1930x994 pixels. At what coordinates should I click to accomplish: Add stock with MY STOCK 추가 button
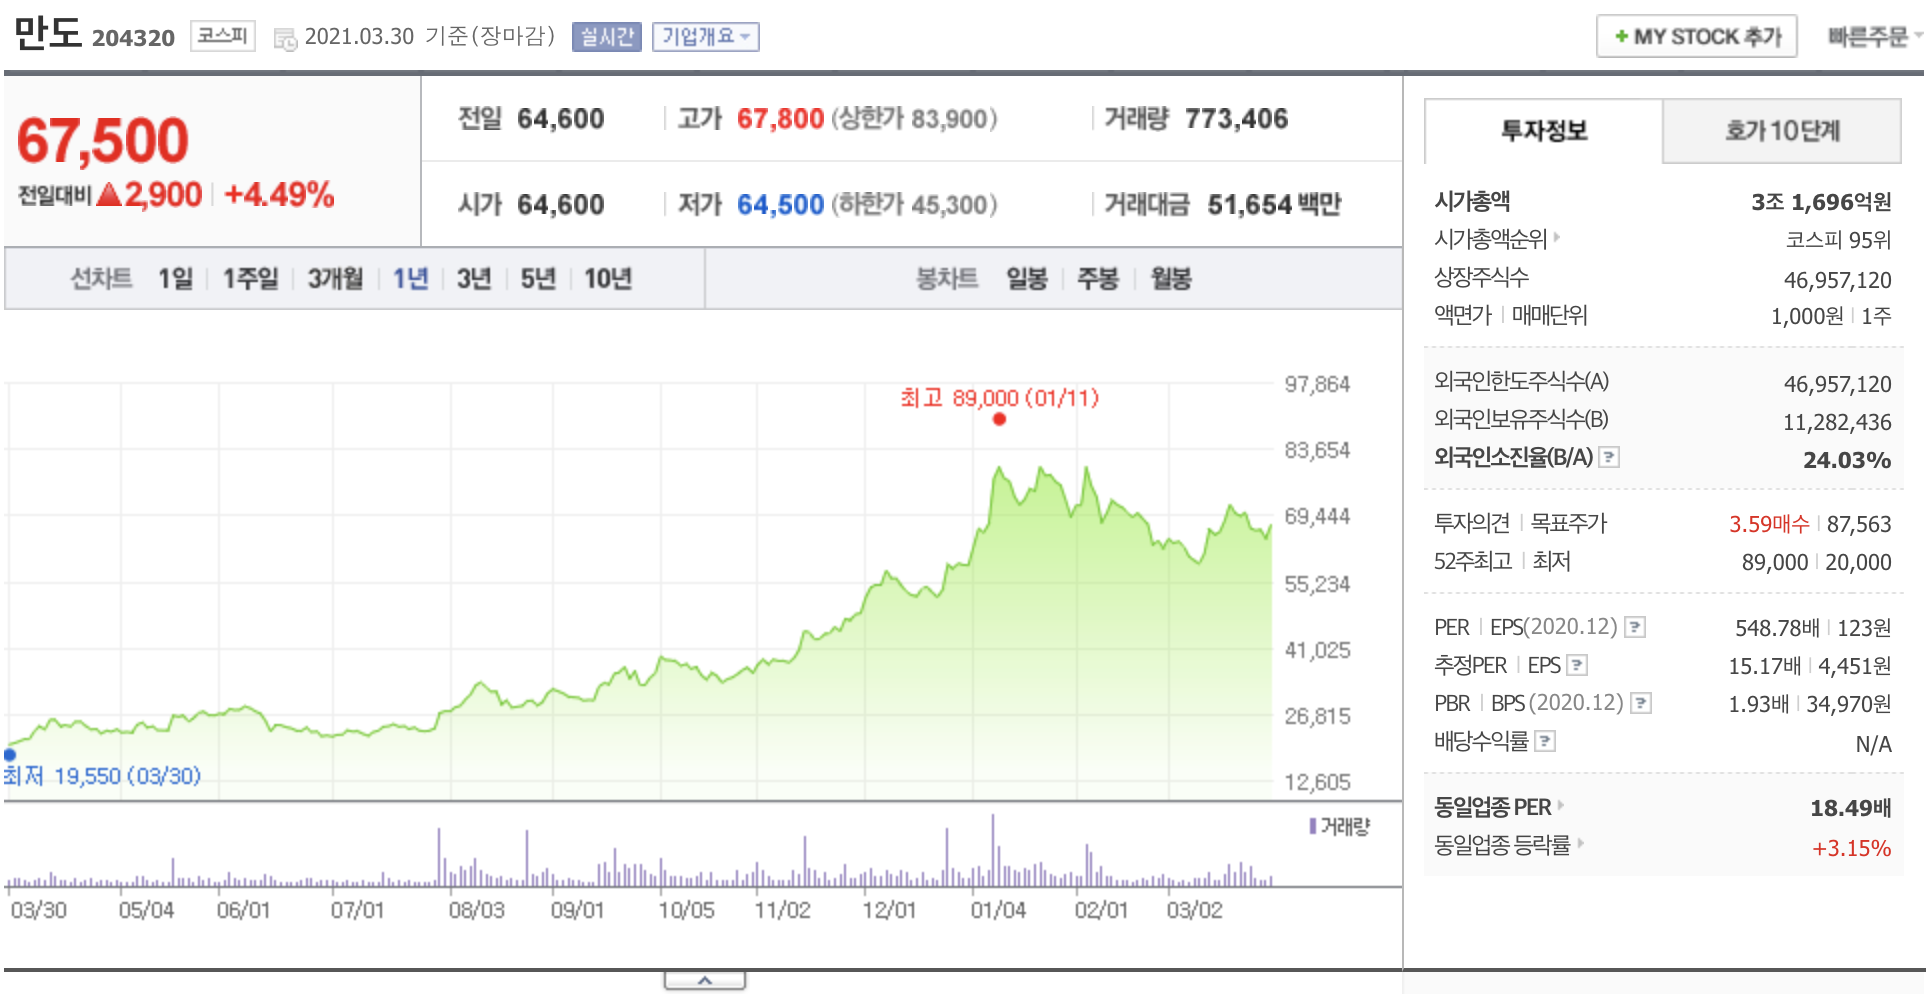[x=1696, y=36]
